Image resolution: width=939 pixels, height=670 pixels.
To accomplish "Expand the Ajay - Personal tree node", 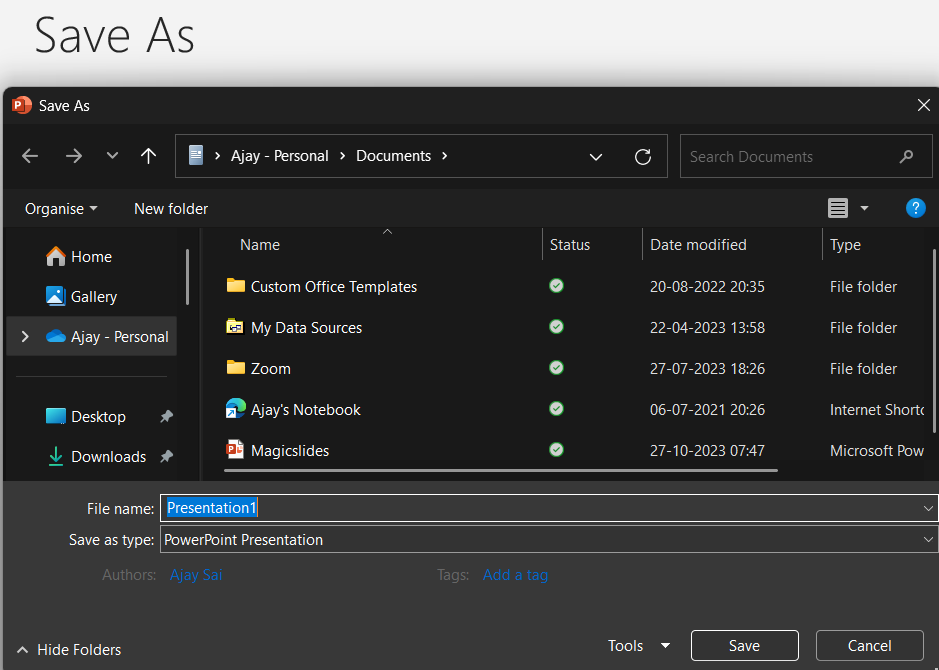I will point(25,337).
